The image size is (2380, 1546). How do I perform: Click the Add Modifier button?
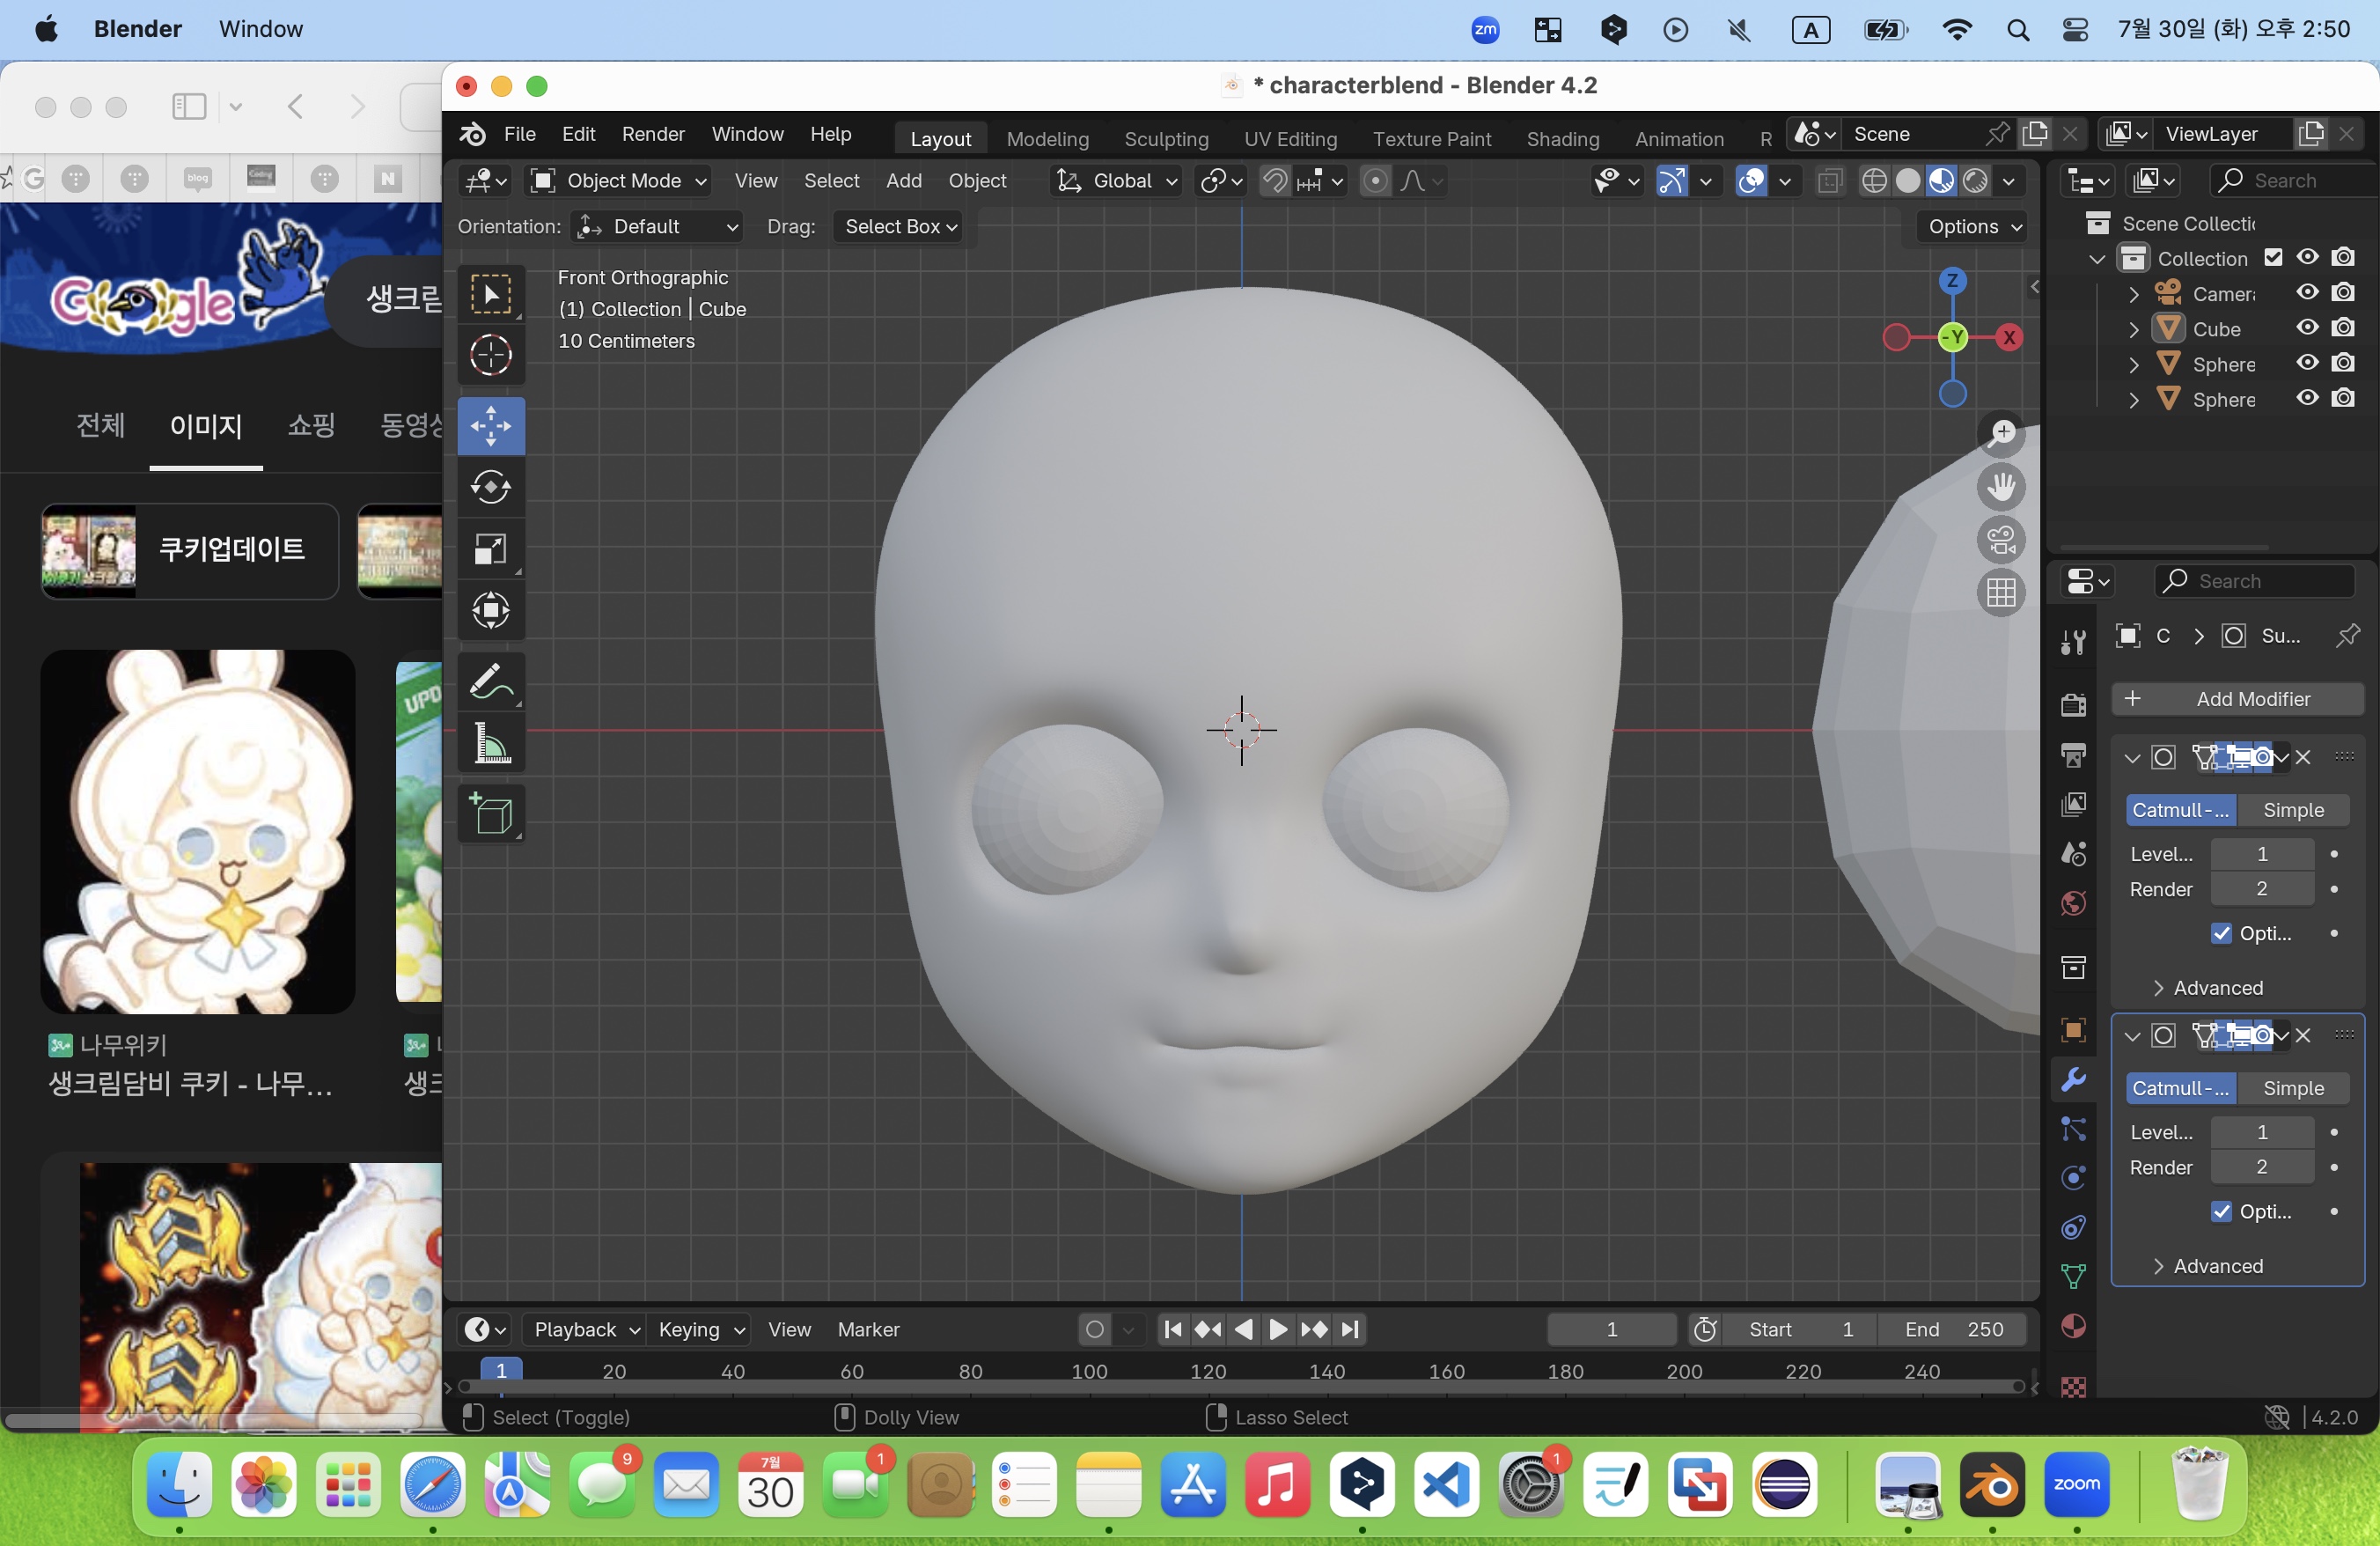(x=2237, y=699)
